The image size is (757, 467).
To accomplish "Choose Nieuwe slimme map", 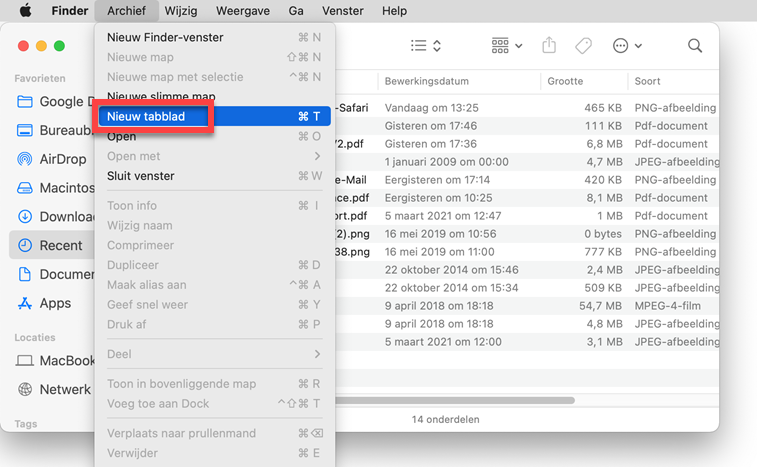I will point(214,96).
